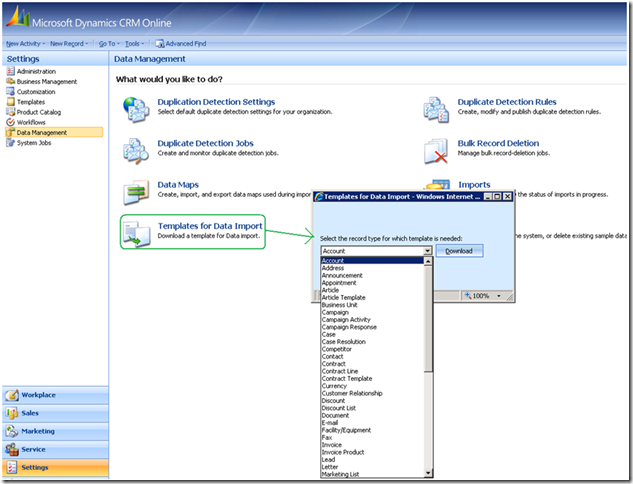Select System Jobs in Settings tree

[x=35, y=143]
